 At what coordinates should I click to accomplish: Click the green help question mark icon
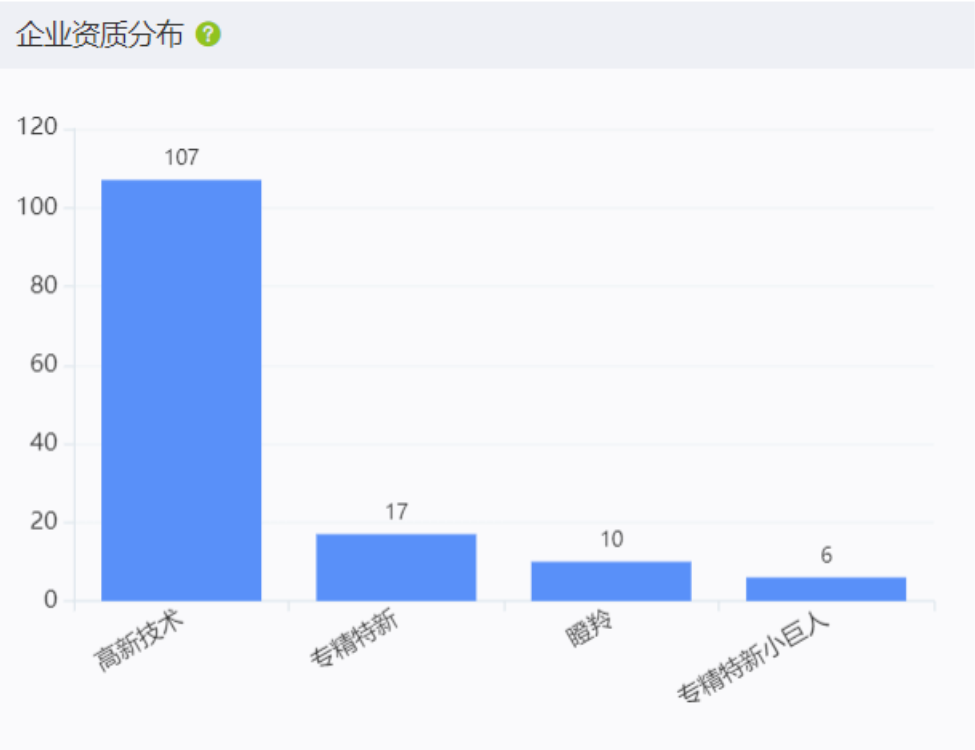tap(208, 34)
